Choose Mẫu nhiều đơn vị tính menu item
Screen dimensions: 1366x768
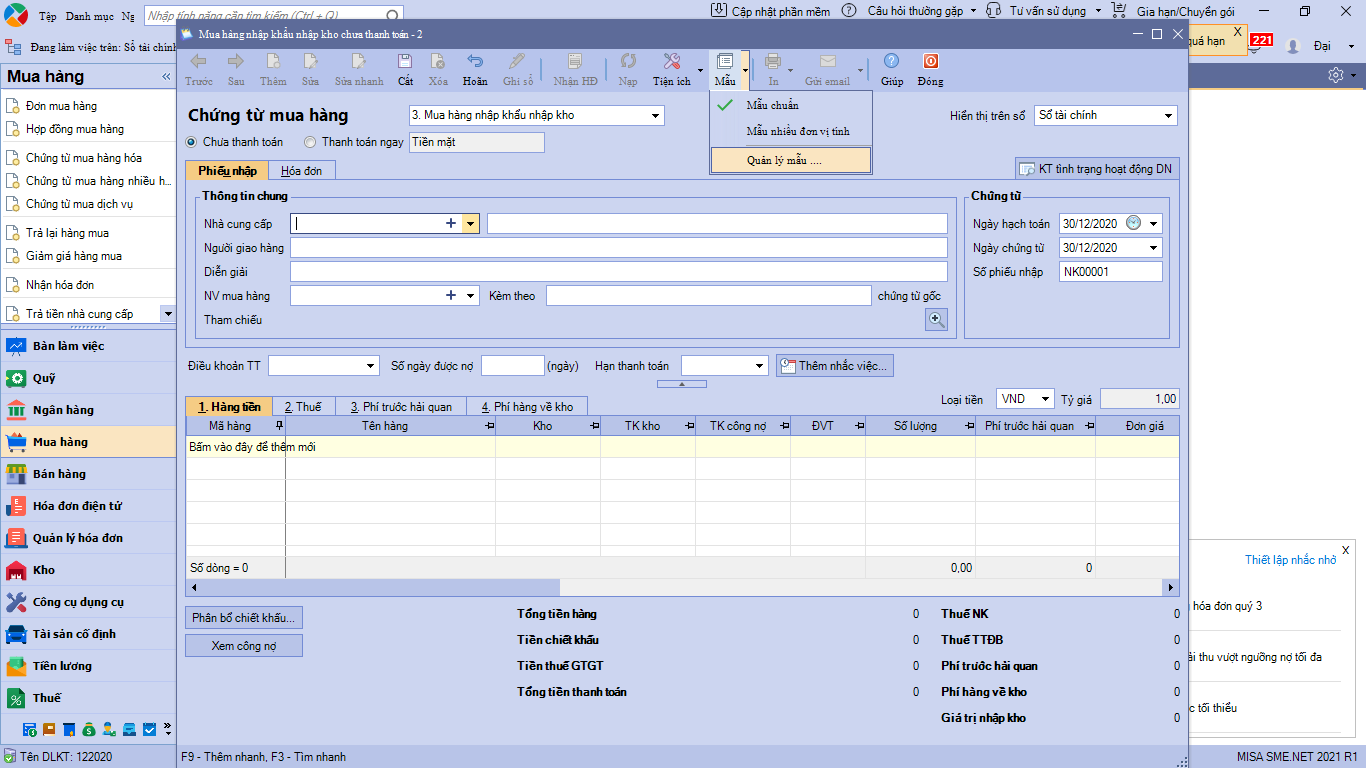point(791,131)
